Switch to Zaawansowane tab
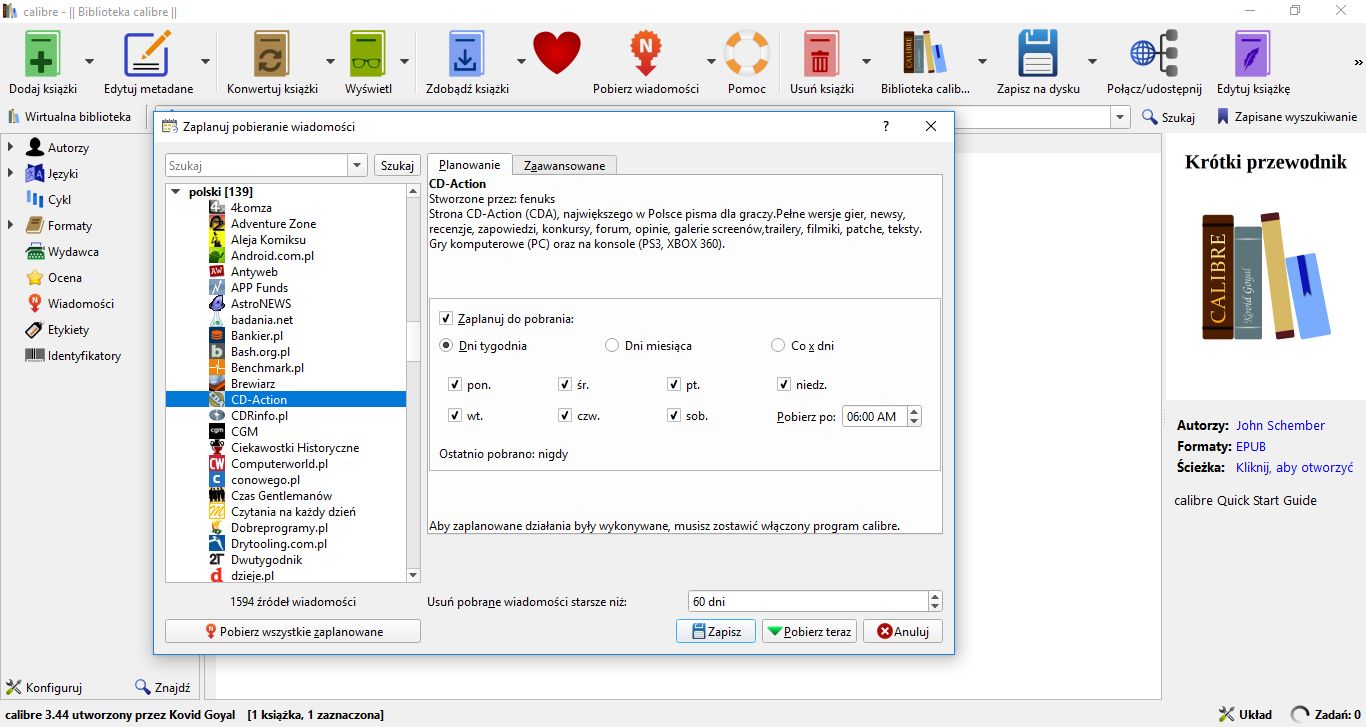Viewport: 1366px width, 727px height. tap(565, 165)
